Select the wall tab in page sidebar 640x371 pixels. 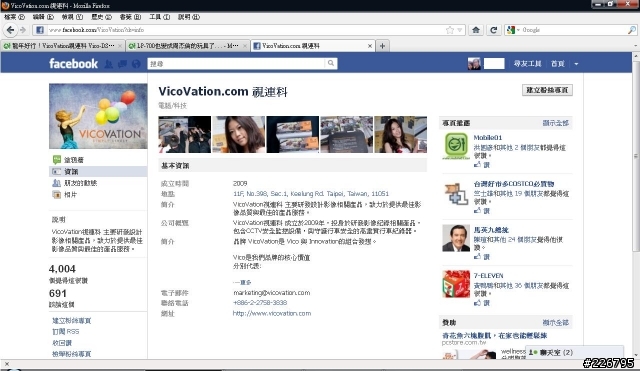pyautogui.click(x=98, y=160)
